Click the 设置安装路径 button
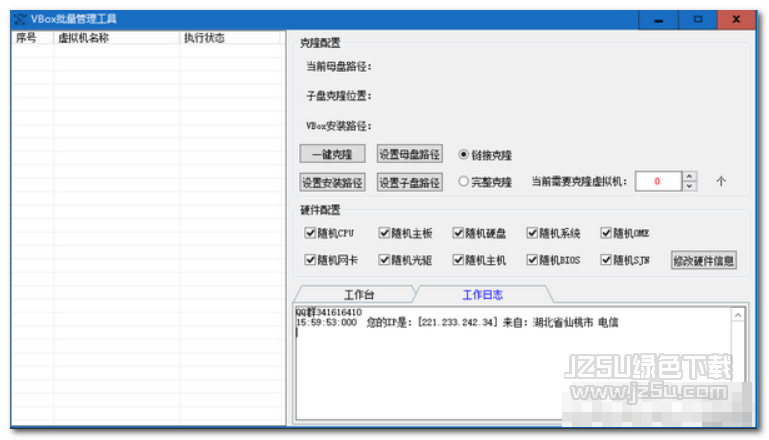Viewport: 769px width, 440px height. [x=332, y=182]
